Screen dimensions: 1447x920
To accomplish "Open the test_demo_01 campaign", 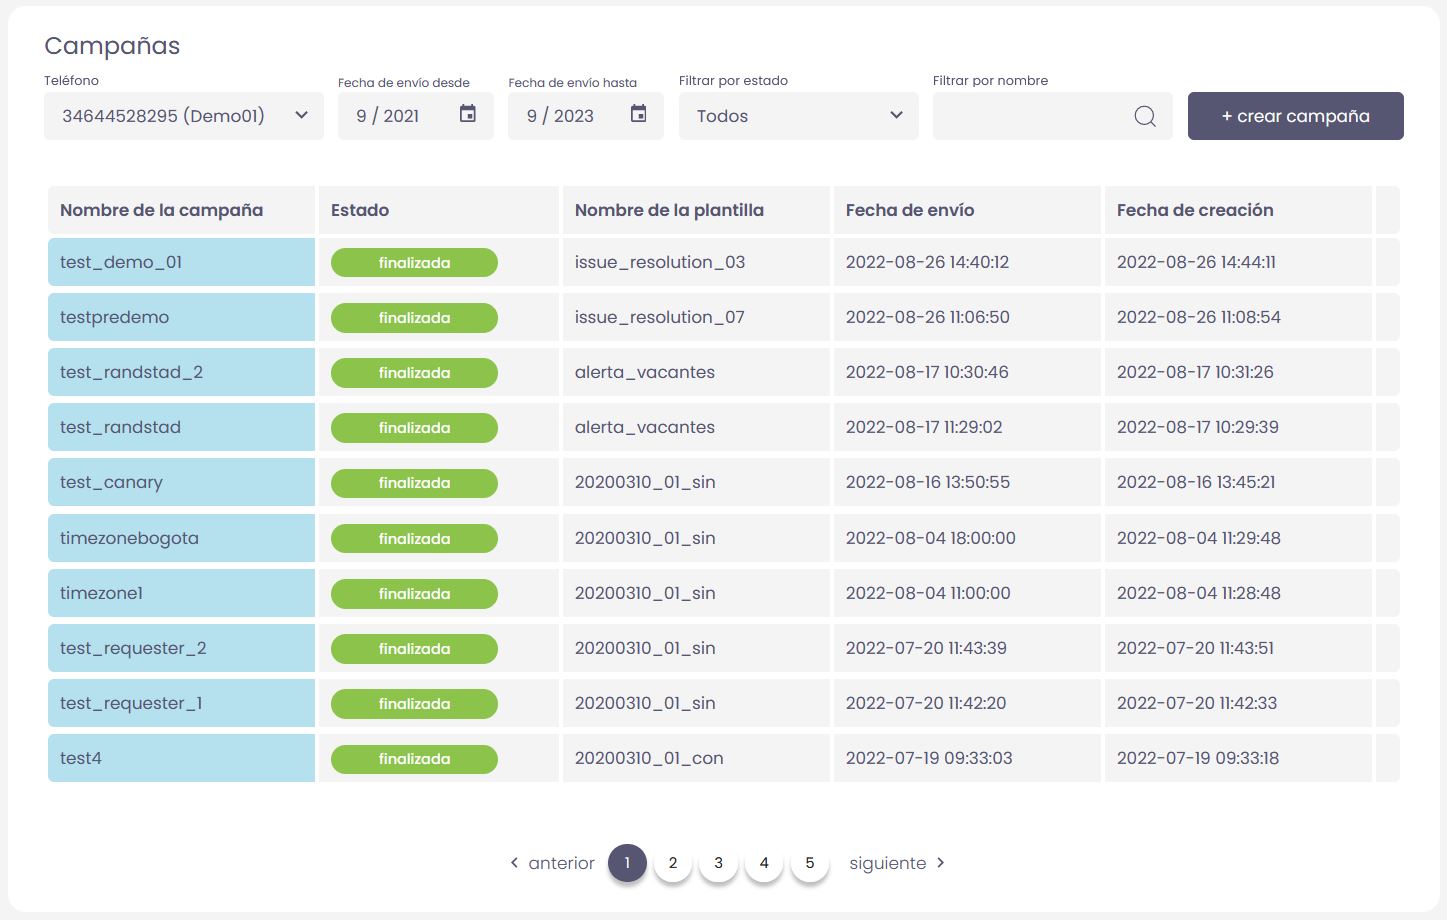I will tap(121, 262).
